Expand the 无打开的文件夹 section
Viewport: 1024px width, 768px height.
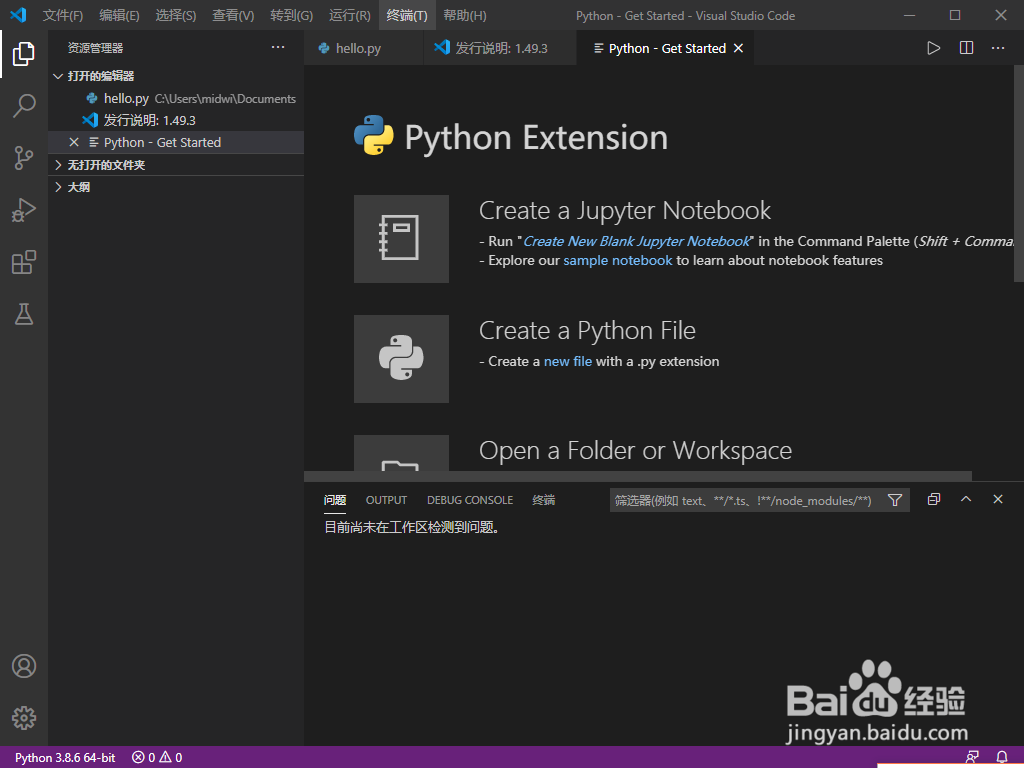tap(176, 165)
